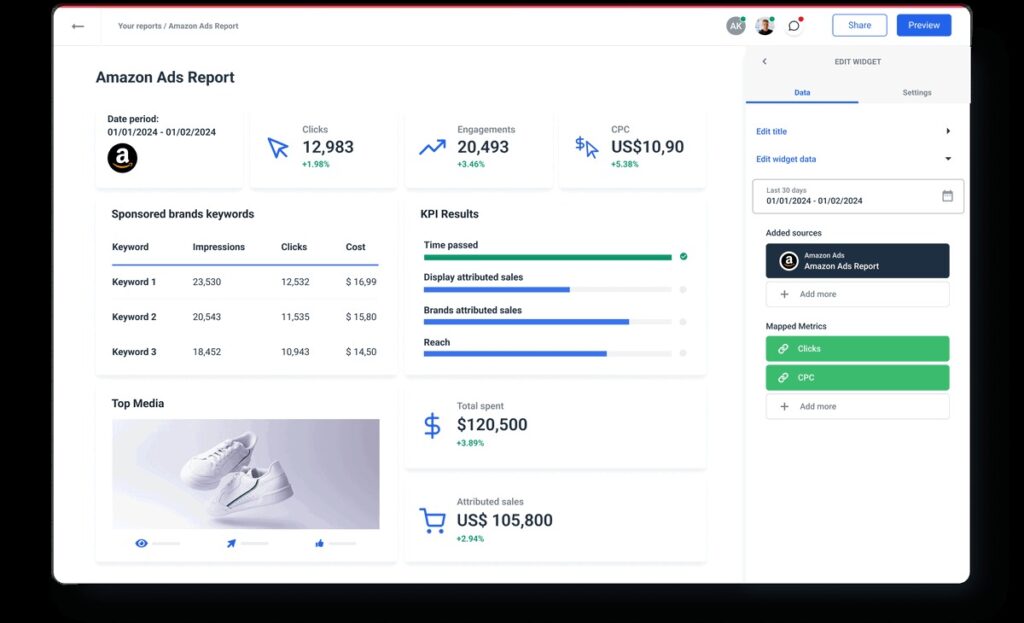Image resolution: width=1024 pixels, height=623 pixels.
Task: Switch to the Data tab
Action: click(x=802, y=93)
